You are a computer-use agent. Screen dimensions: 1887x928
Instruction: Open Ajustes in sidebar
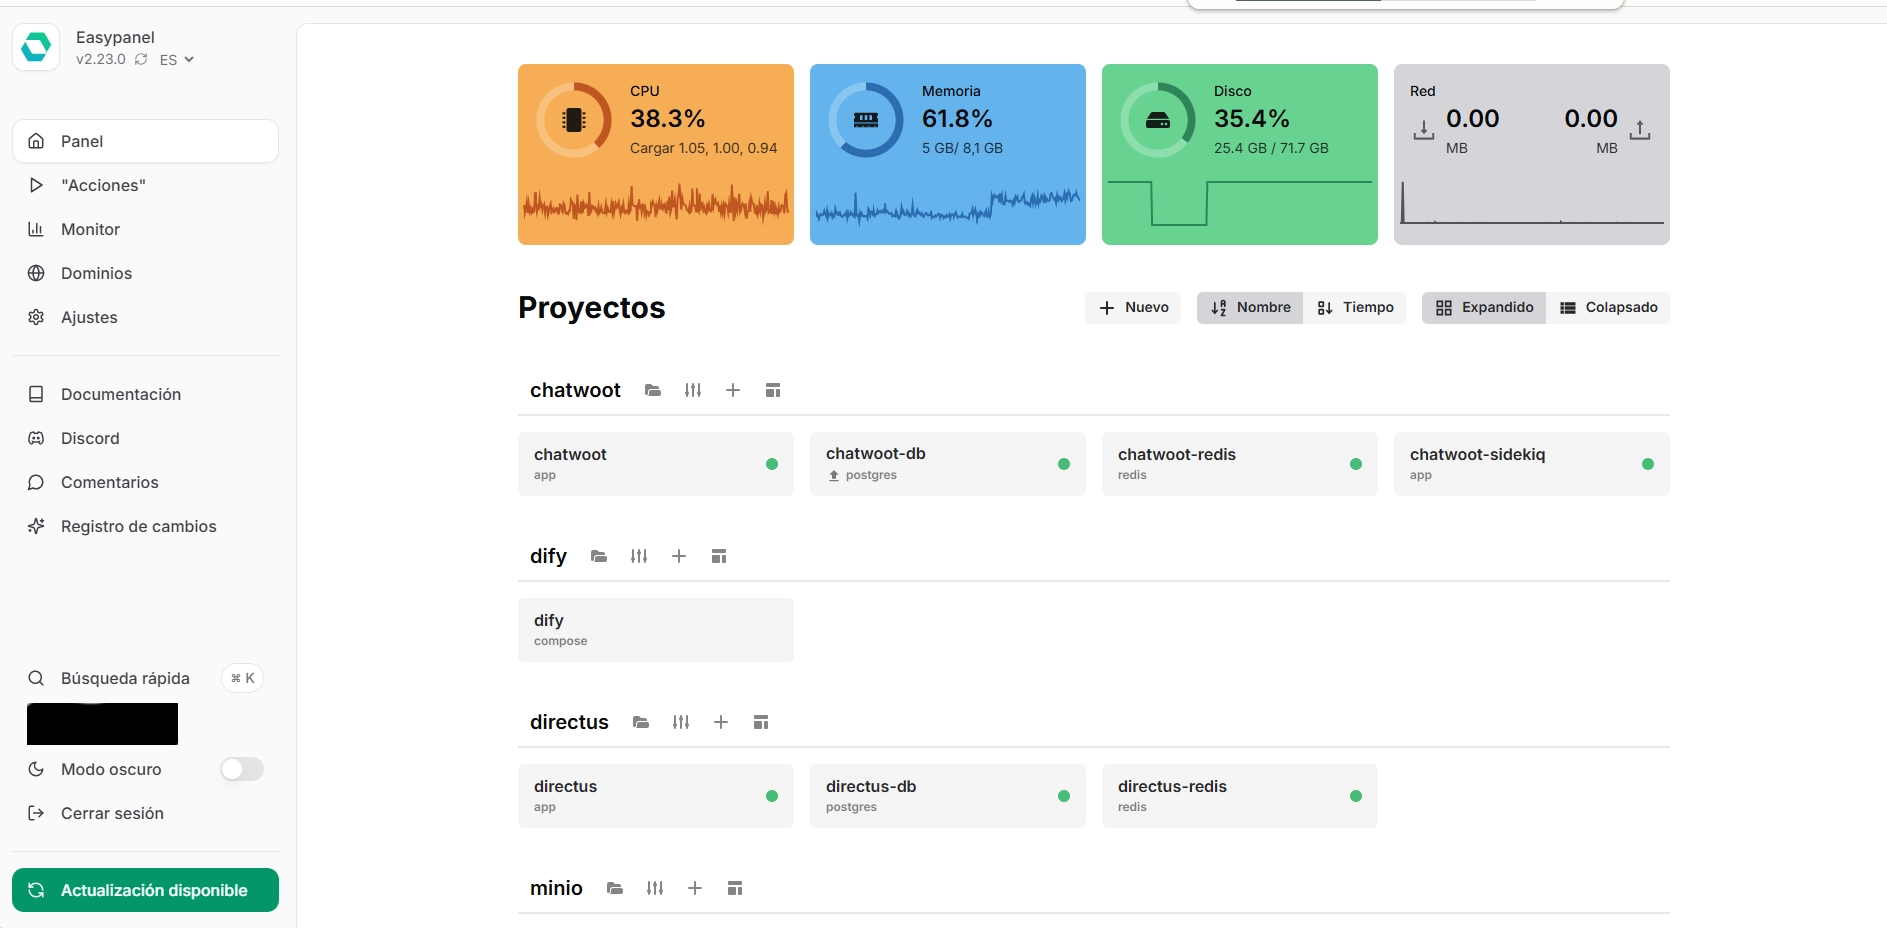(x=145, y=317)
